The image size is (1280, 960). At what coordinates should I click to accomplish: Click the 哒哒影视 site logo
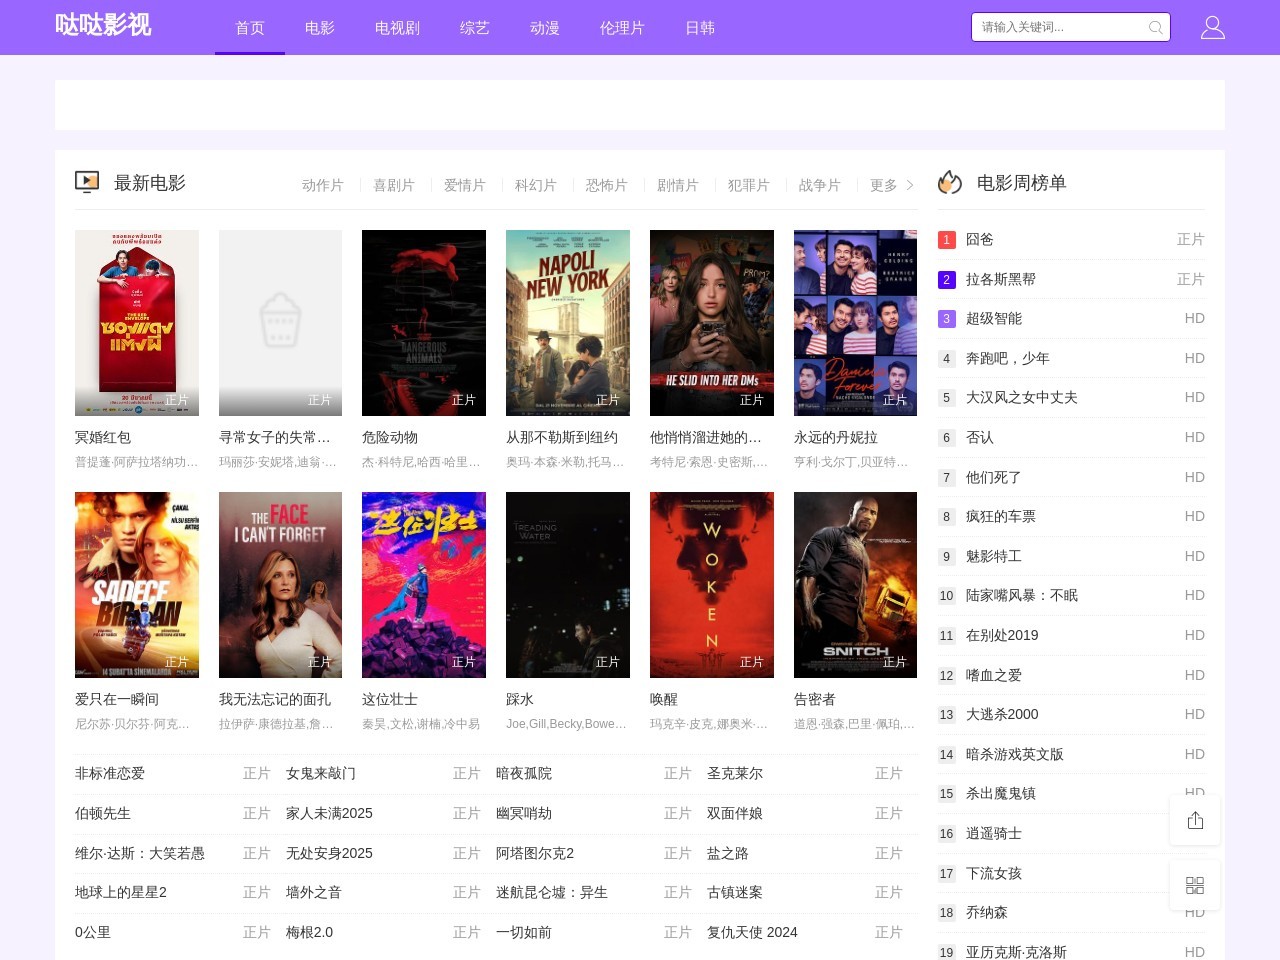click(103, 25)
